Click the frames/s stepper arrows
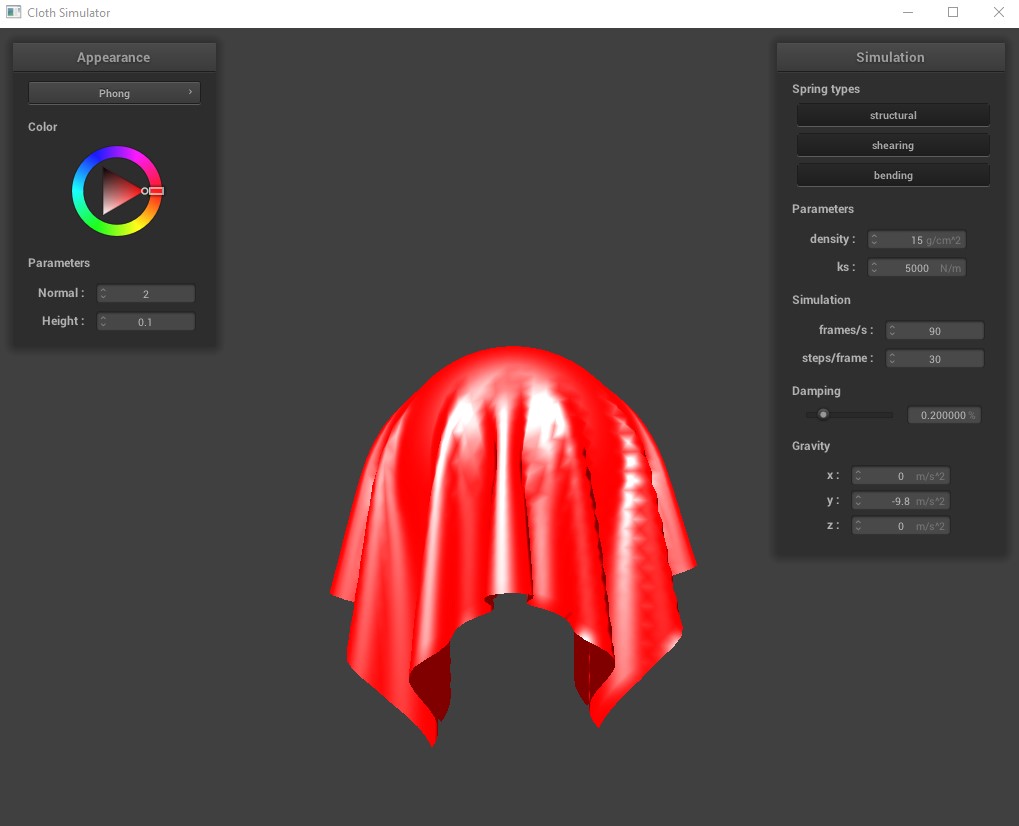Viewport: 1019px width, 826px height. point(892,331)
